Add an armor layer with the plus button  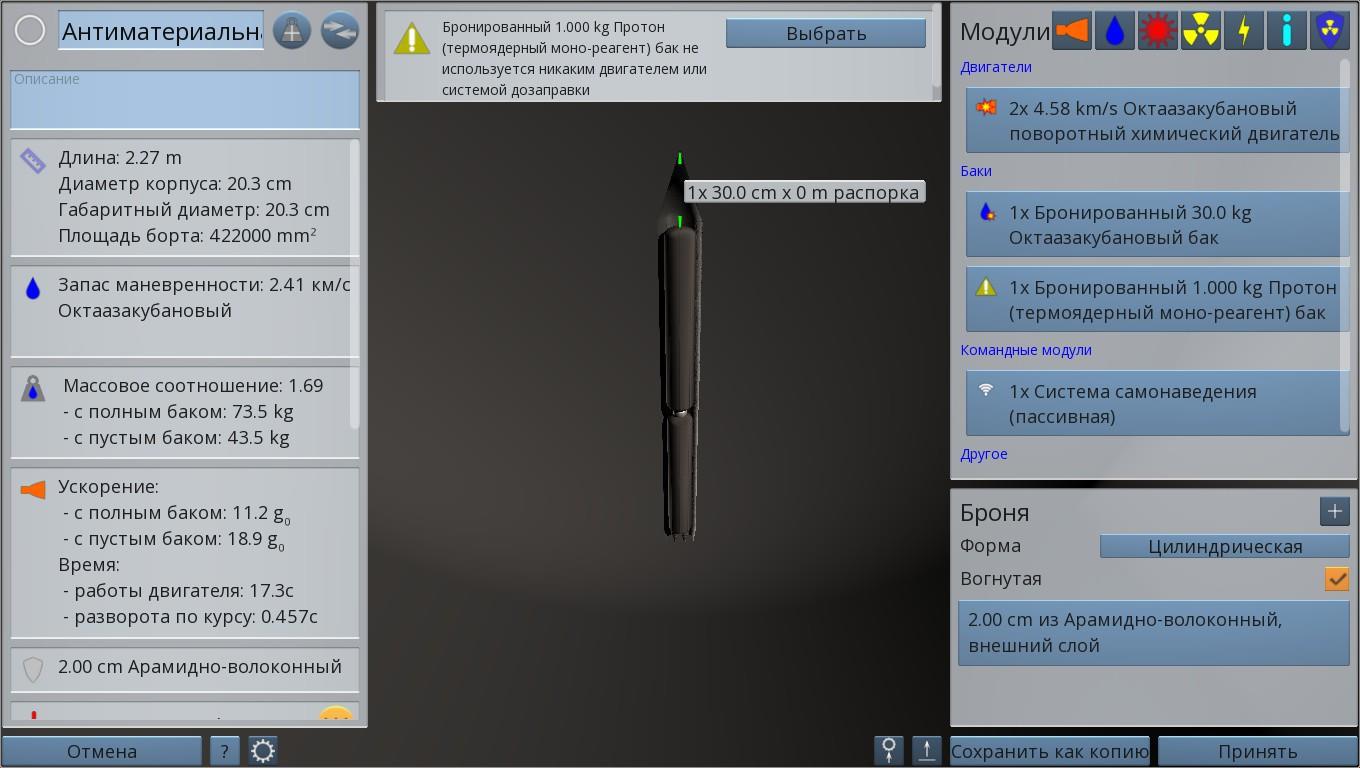(1334, 512)
